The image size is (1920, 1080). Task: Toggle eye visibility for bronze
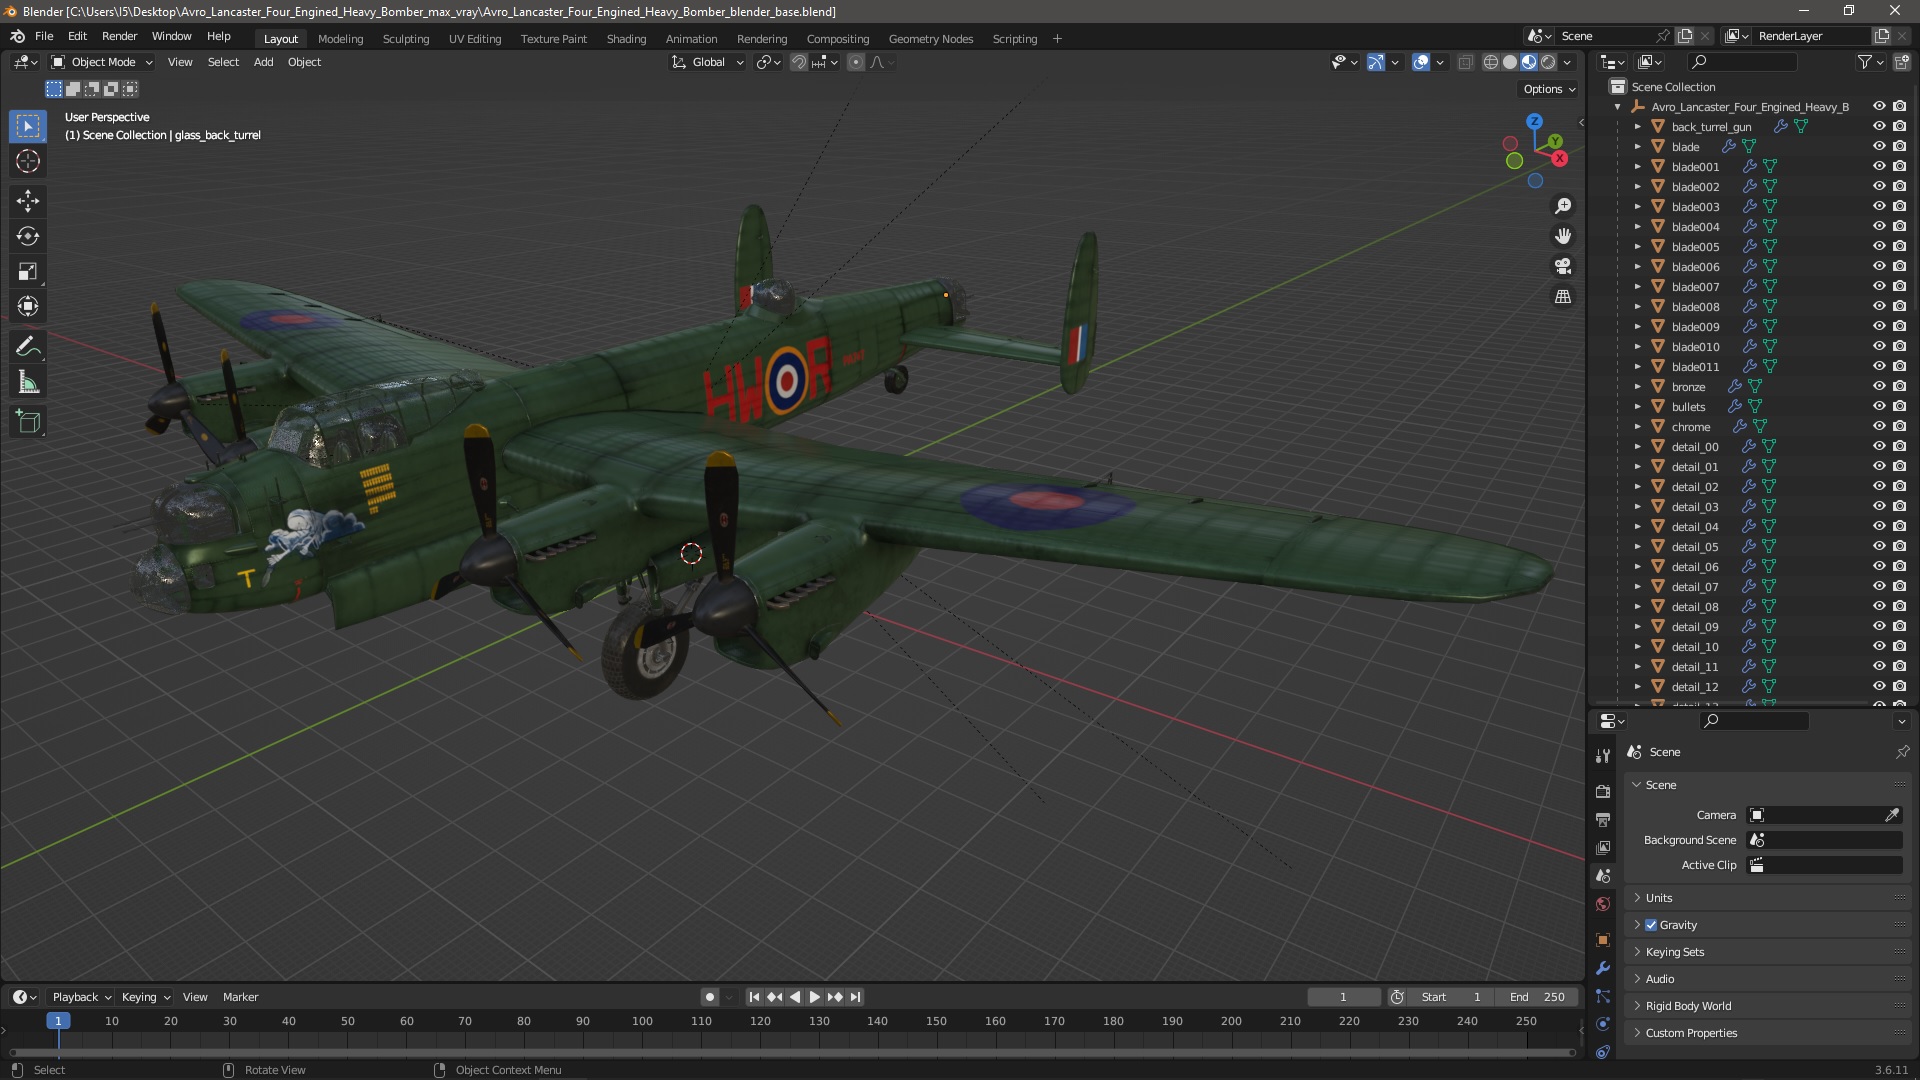(x=1879, y=386)
